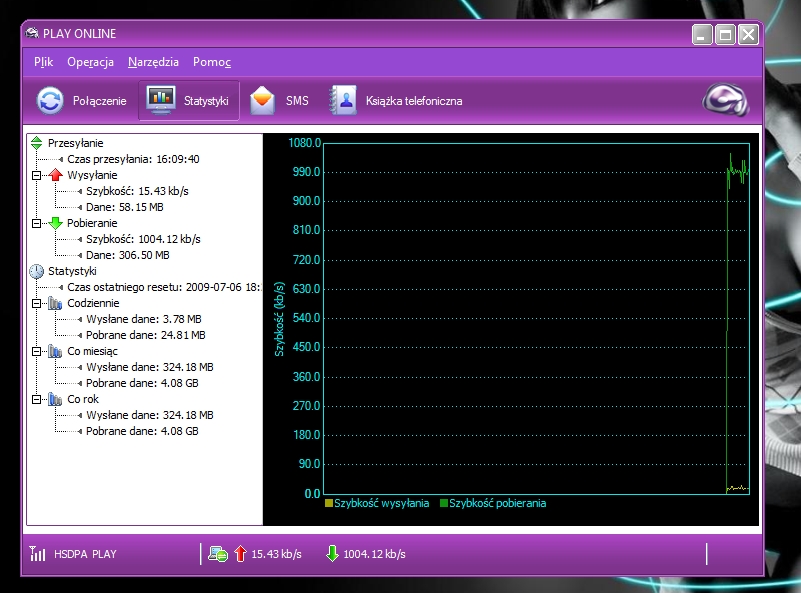Viewport: 801px width, 593px height.
Task: Open the Książka telefoniczna phonebook icon
Action: [x=344, y=101]
